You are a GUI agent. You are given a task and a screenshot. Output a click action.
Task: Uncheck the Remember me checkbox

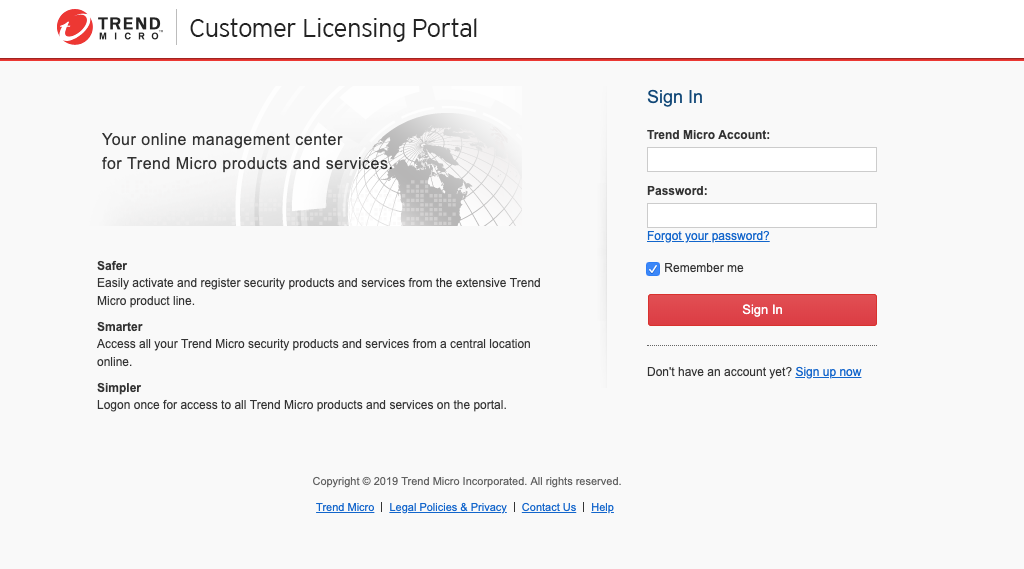coord(653,268)
